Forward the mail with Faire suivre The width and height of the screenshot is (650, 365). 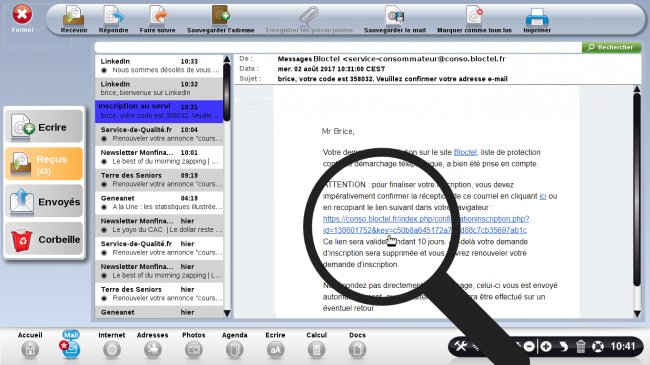tap(158, 17)
